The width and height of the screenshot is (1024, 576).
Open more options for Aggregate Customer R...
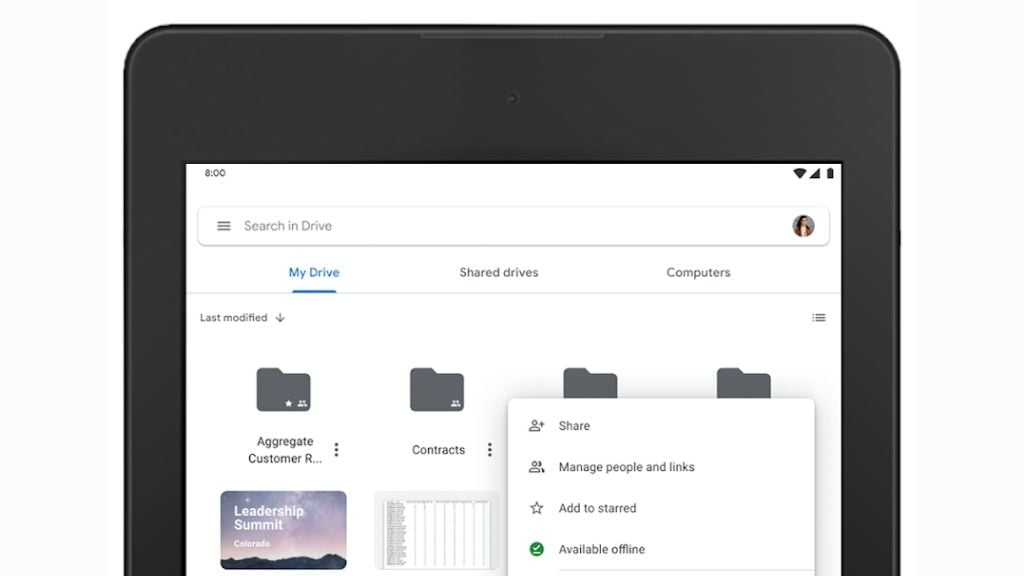pos(336,449)
